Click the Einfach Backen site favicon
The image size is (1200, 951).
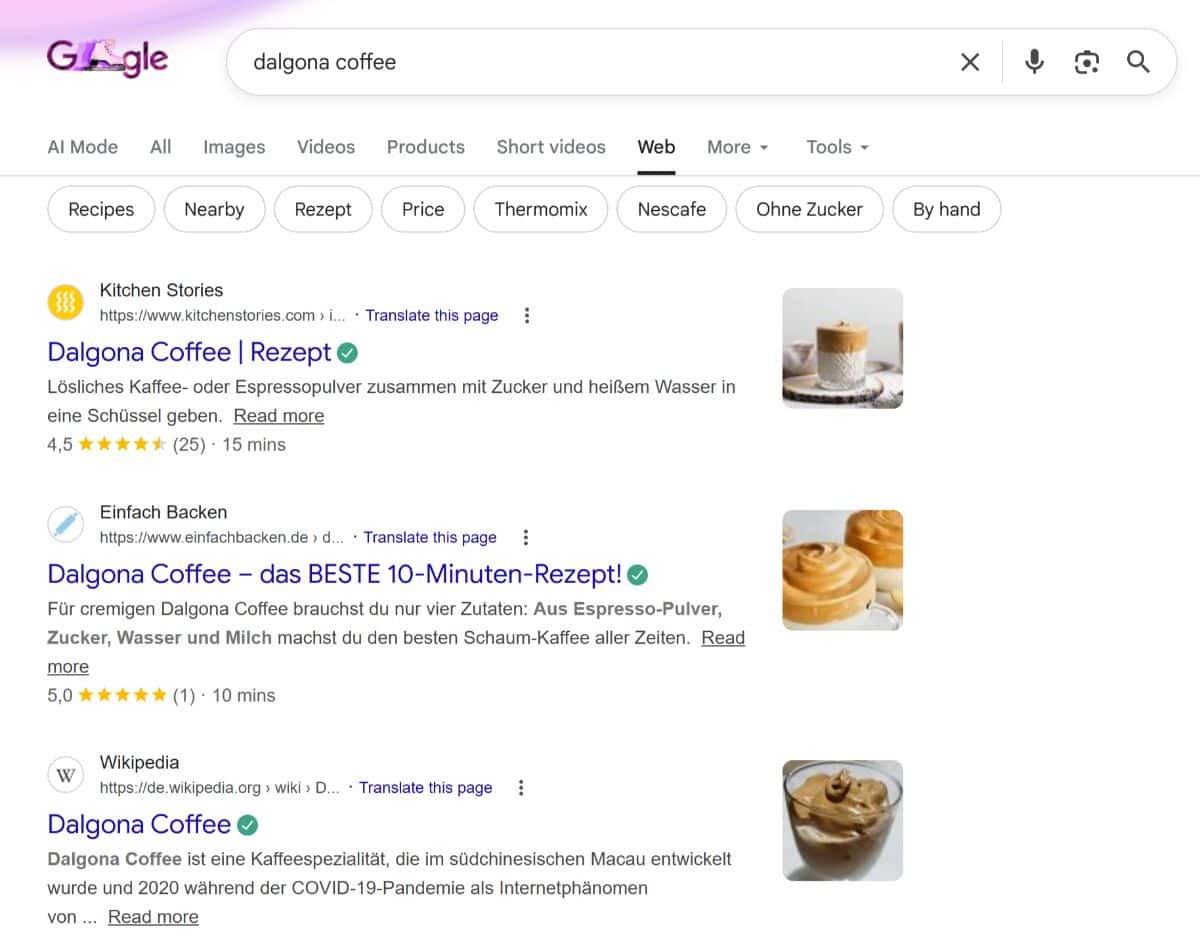65,523
